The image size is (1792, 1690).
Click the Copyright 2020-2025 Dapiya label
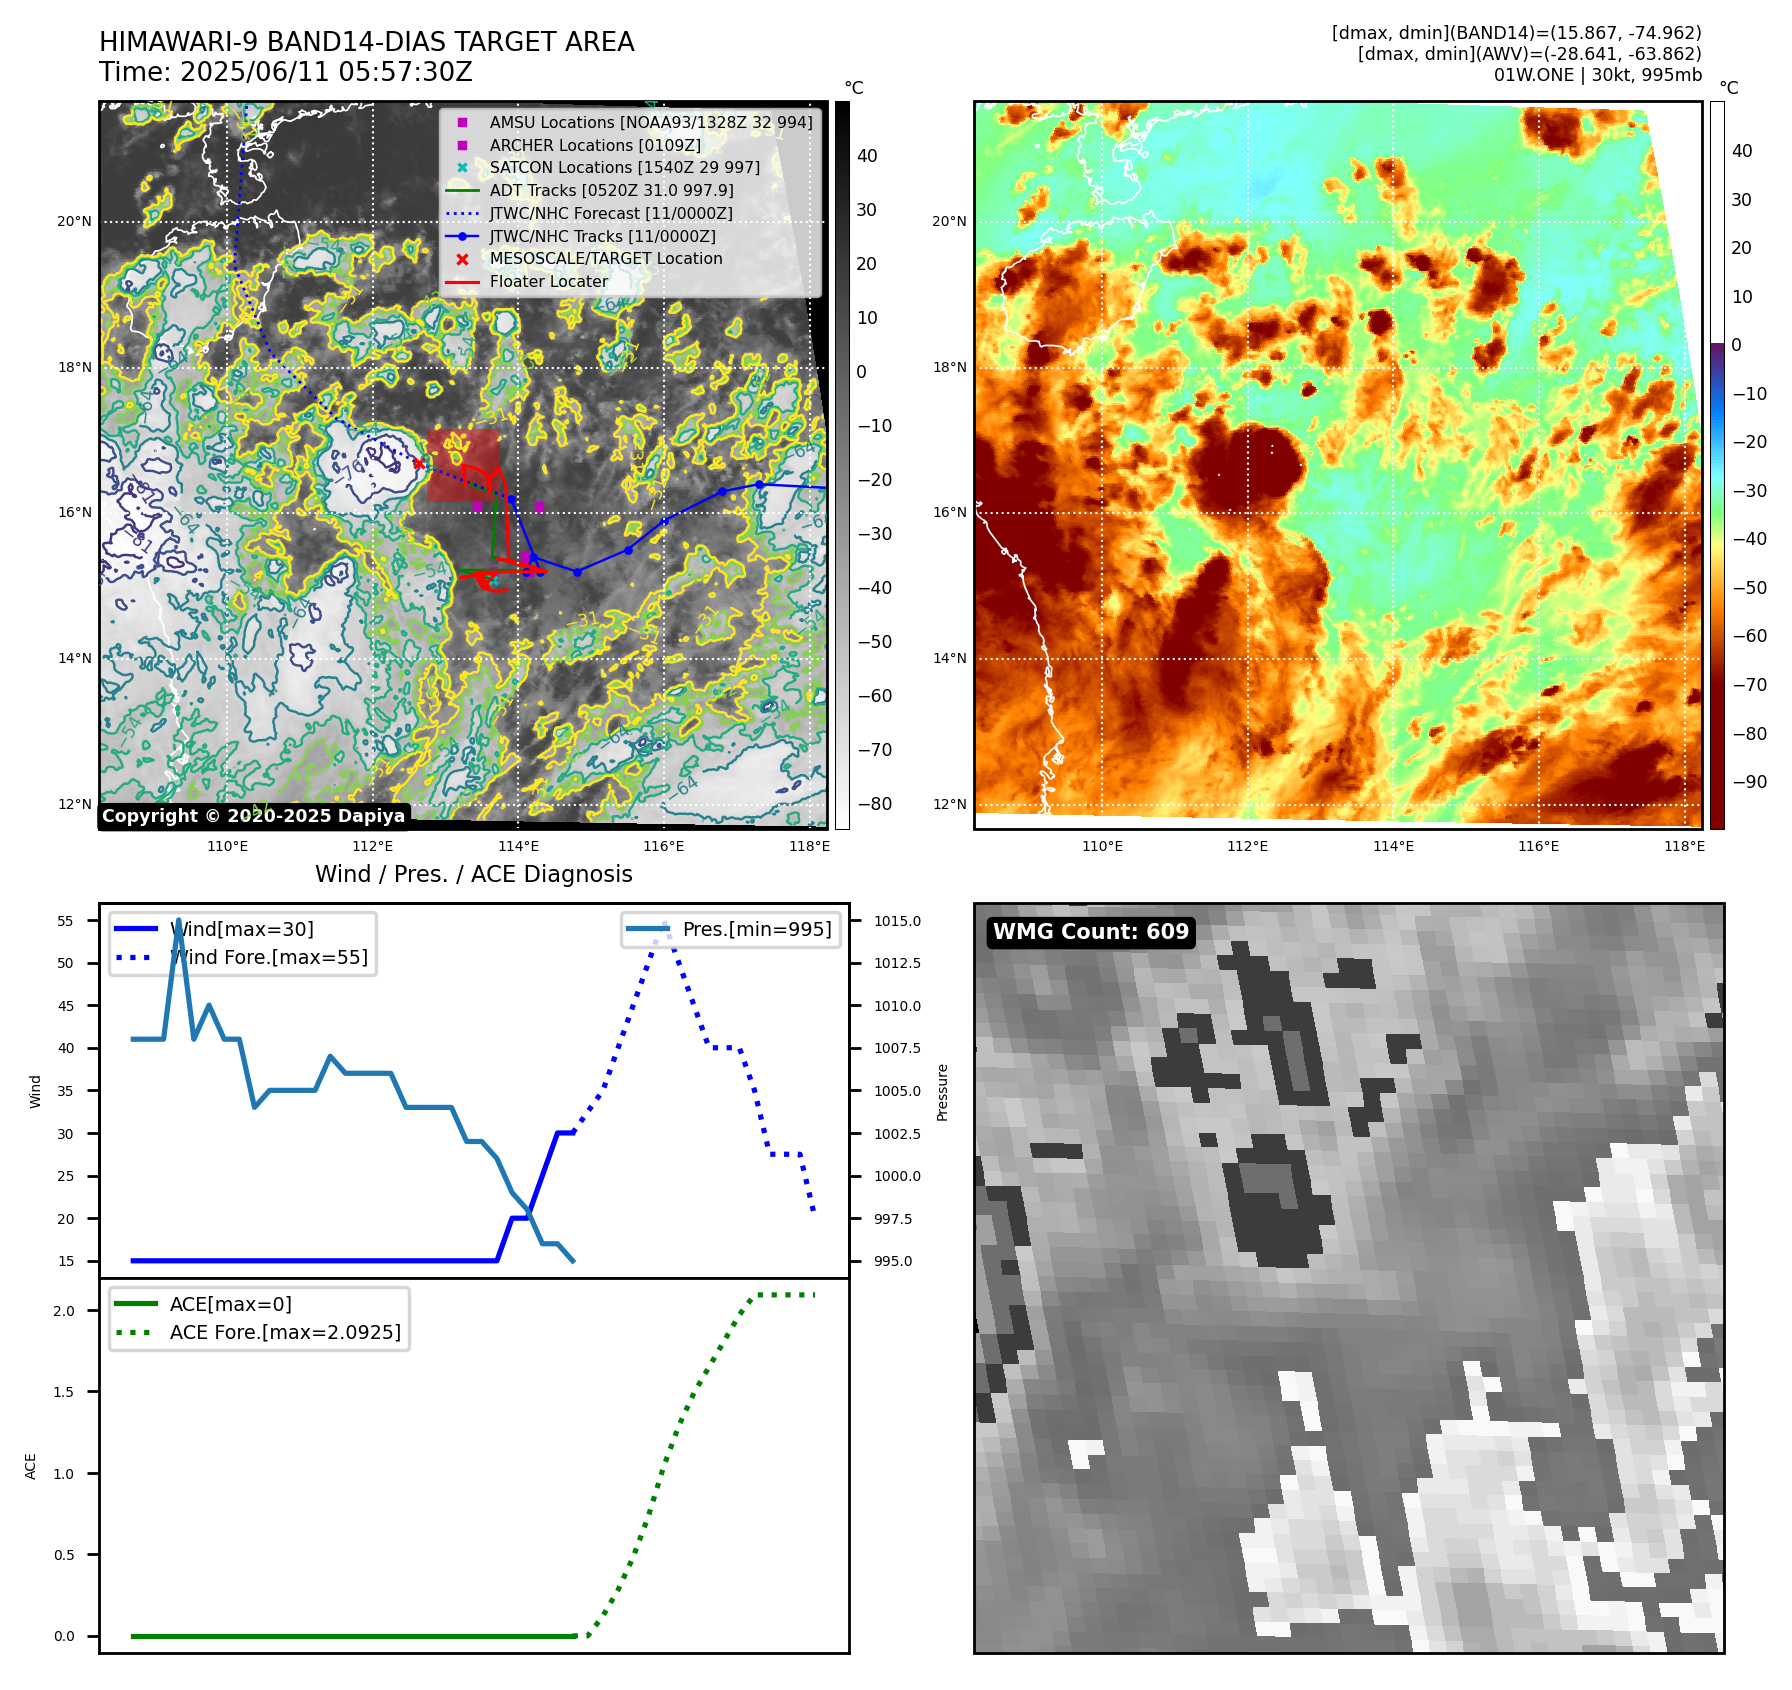point(254,816)
